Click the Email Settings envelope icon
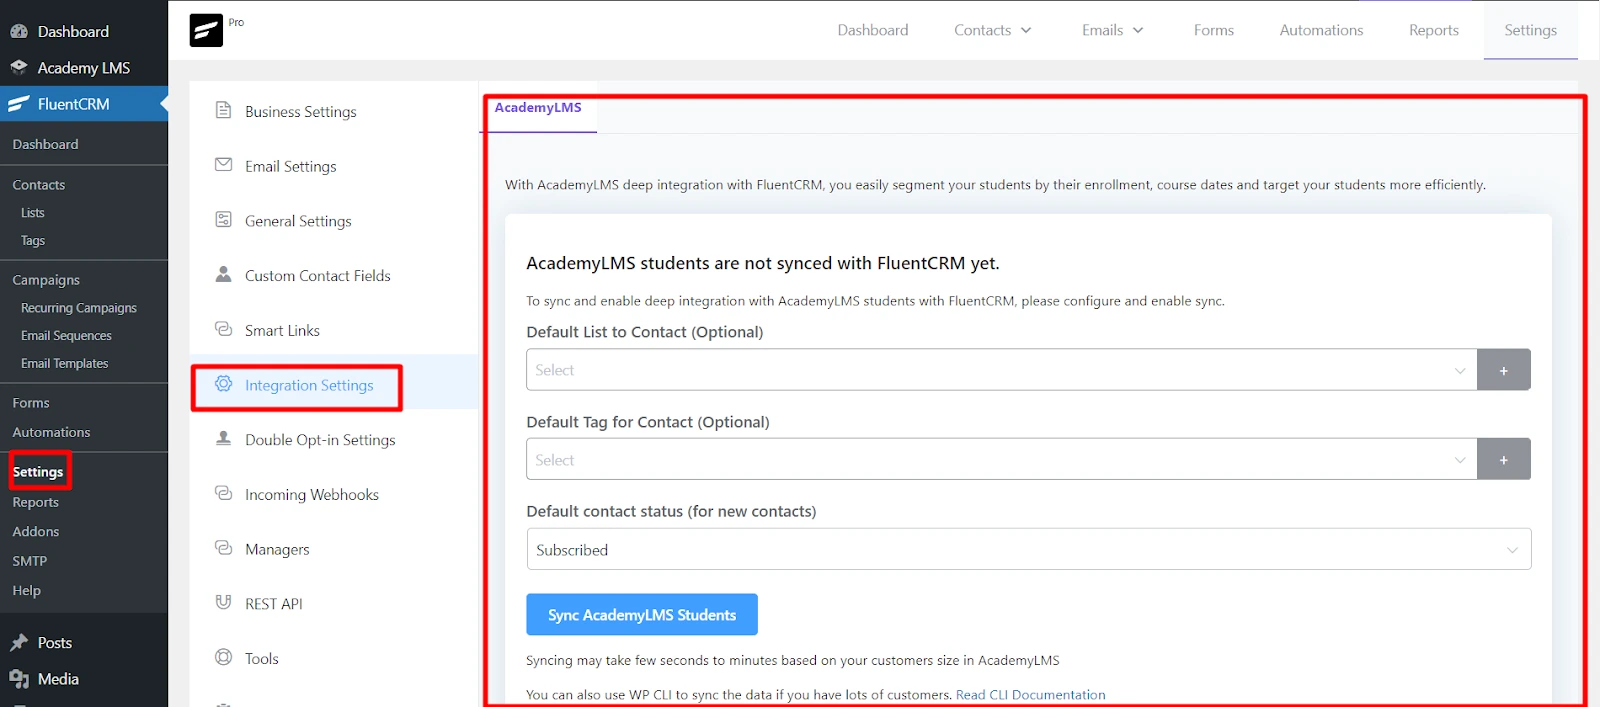This screenshot has width=1600, height=707. click(224, 165)
